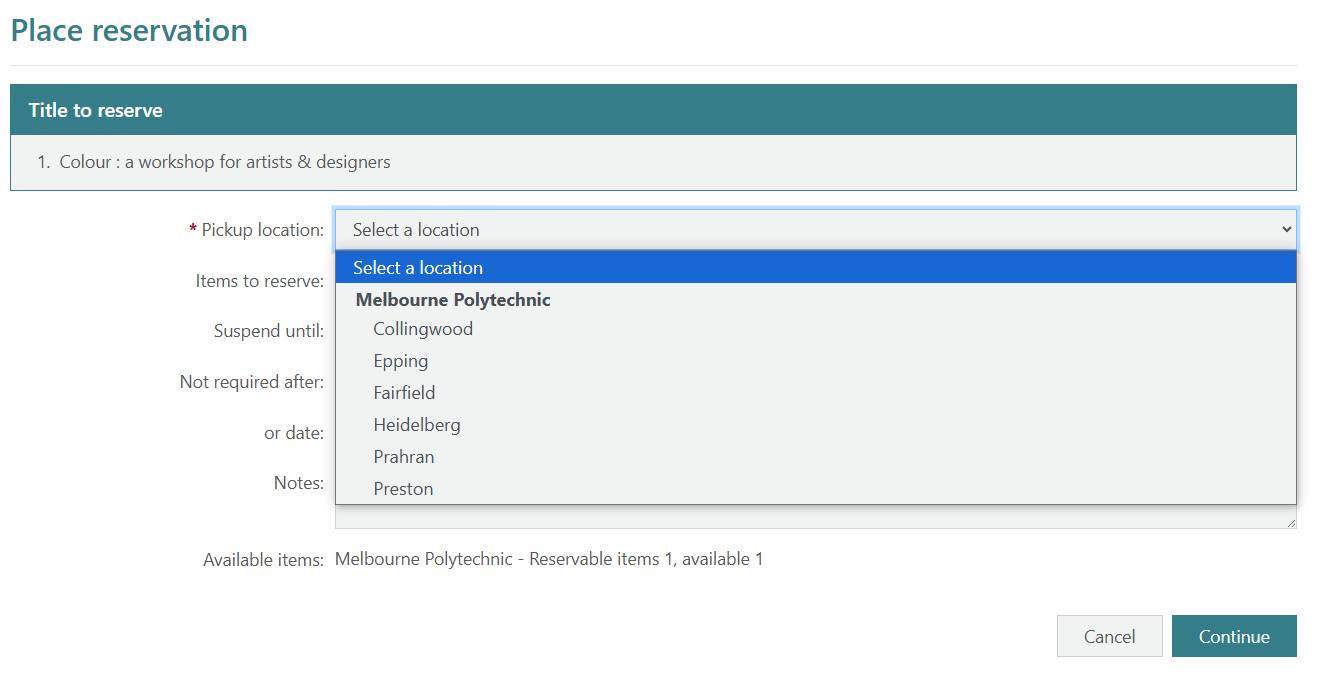Pick Epping from the location list
The image size is (1321, 682).
pos(401,361)
